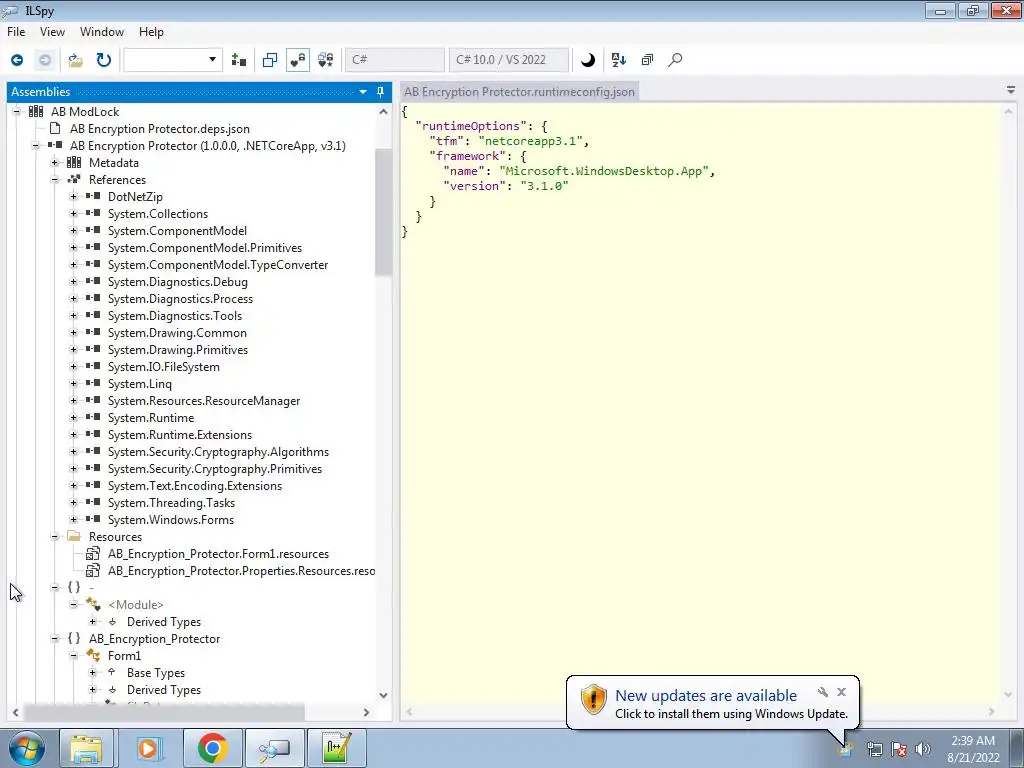Open the Assemblies panel options dropdown arrow

[x=363, y=92]
